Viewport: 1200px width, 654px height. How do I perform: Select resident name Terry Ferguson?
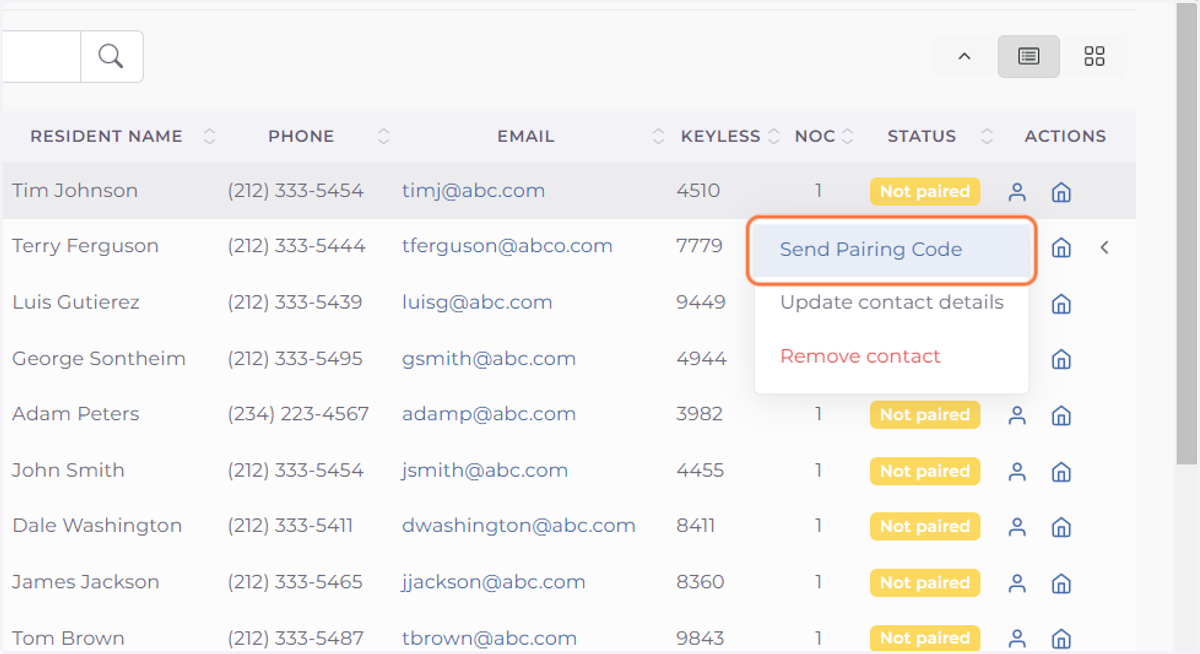(x=85, y=246)
